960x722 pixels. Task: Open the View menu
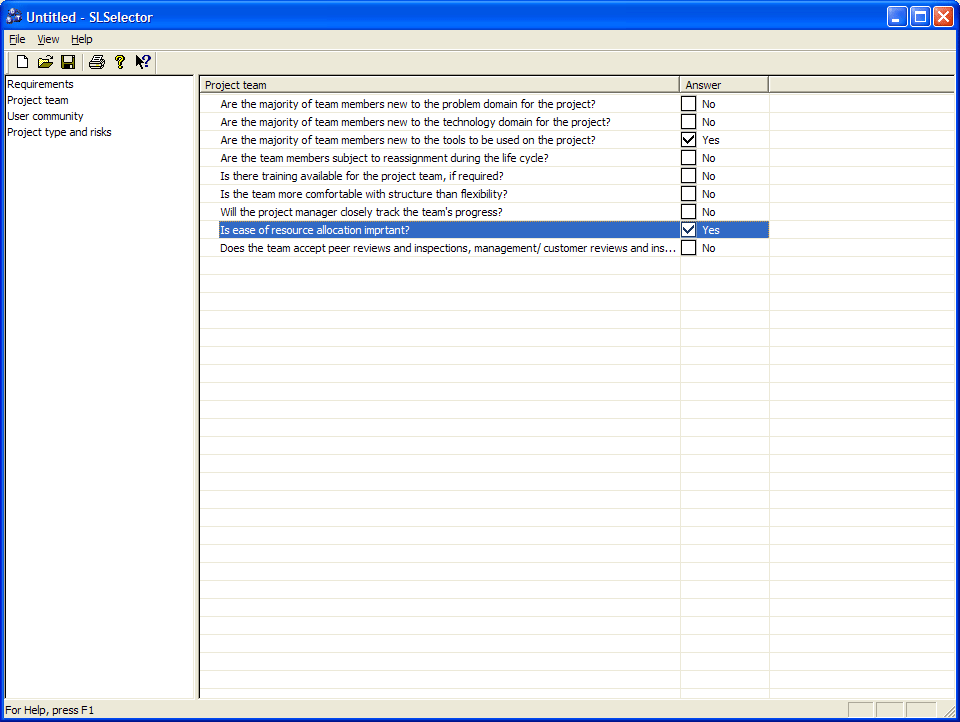pos(48,39)
